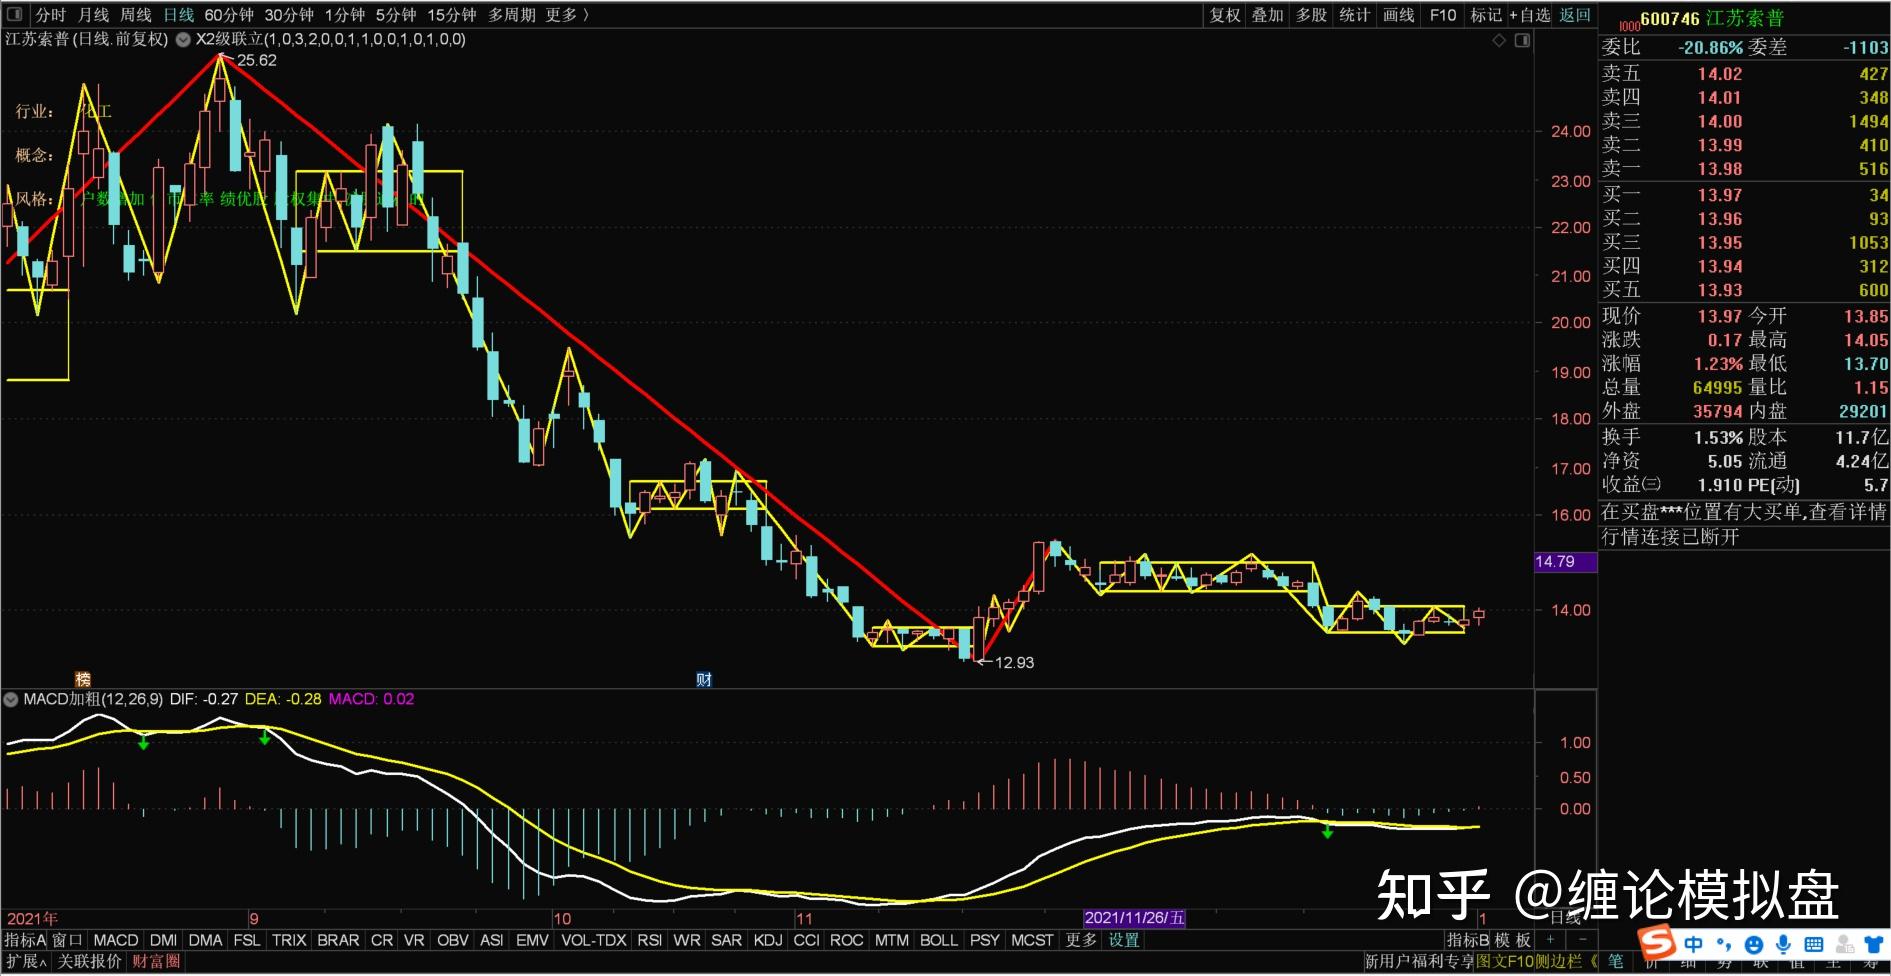Select the 日线 daily chart tab
Viewport: 1891px width, 976px height.
[179, 15]
